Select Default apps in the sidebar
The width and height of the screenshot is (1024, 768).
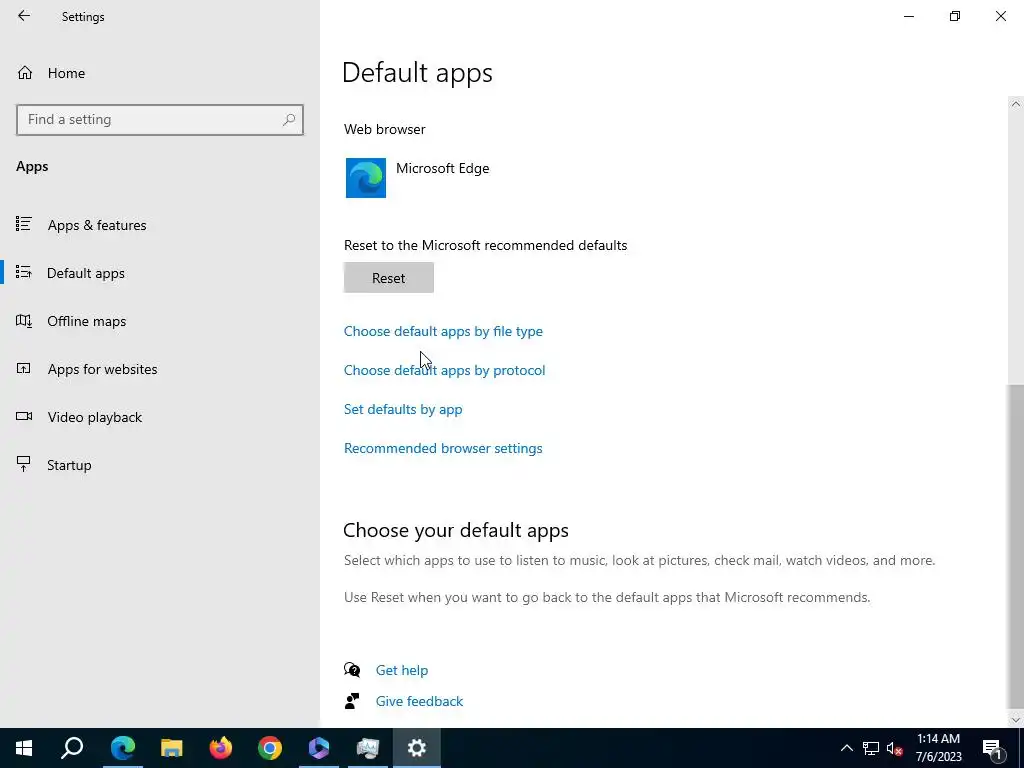[x=86, y=273]
